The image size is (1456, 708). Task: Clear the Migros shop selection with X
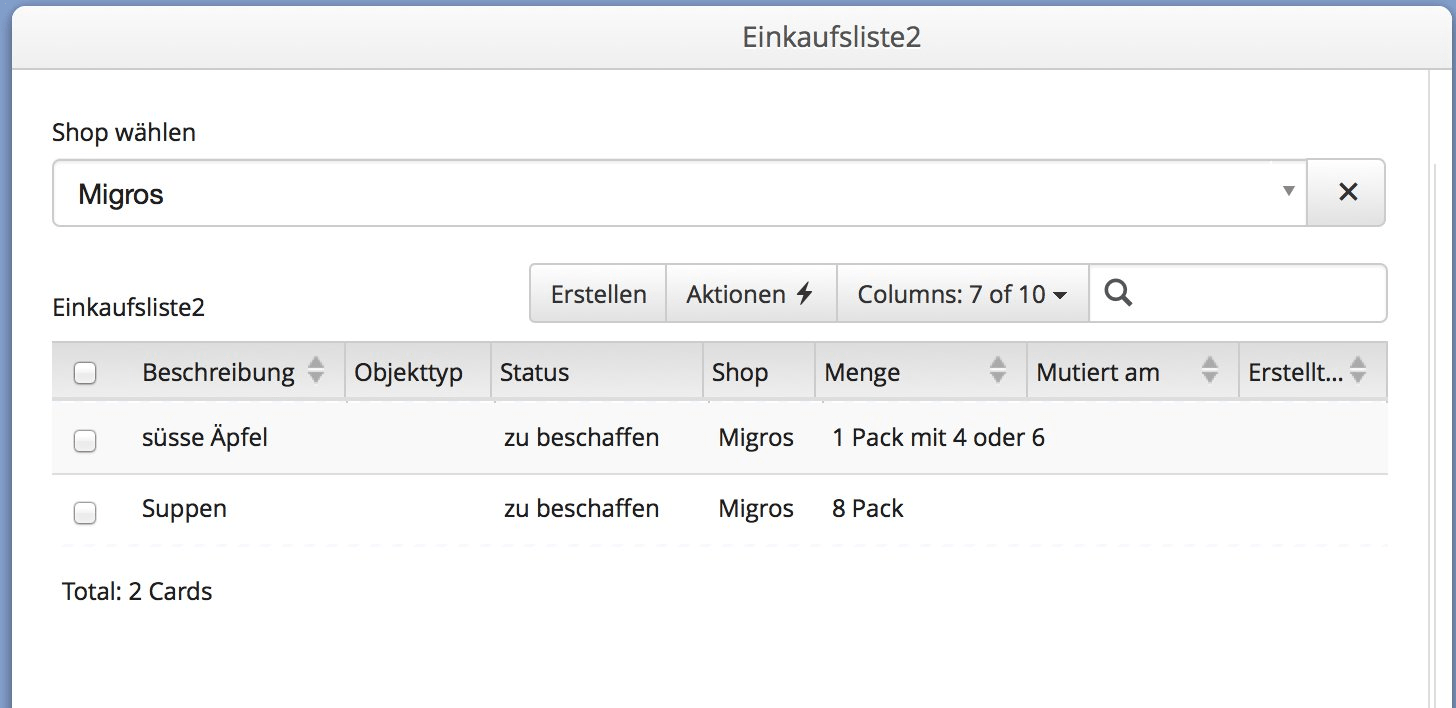(x=1347, y=193)
